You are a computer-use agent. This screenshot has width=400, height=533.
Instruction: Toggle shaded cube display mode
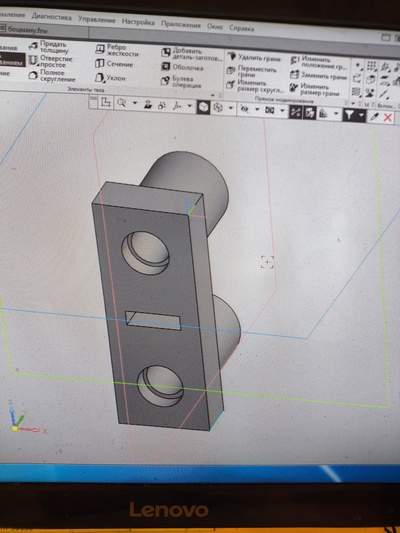coord(203,107)
